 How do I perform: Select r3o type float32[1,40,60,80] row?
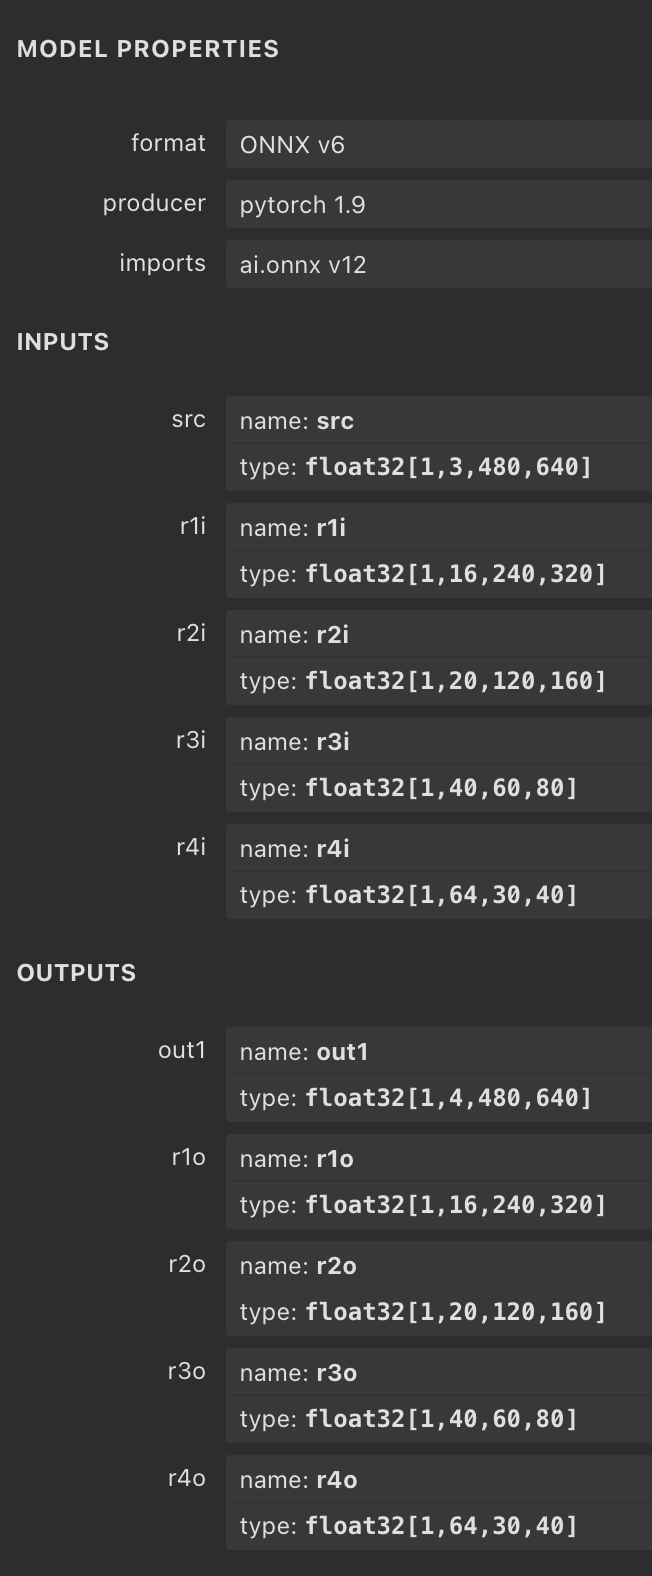coord(439,1419)
